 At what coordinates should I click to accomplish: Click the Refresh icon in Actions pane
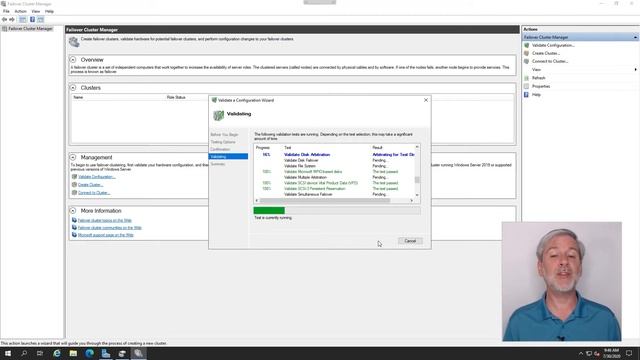pos(527,78)
